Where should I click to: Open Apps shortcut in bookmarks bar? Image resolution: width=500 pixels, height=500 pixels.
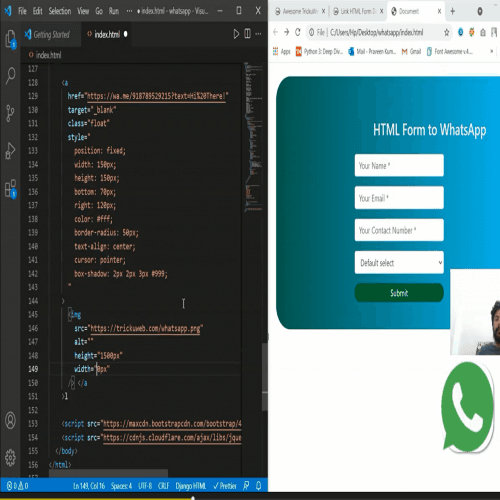[x=282, y=51]
